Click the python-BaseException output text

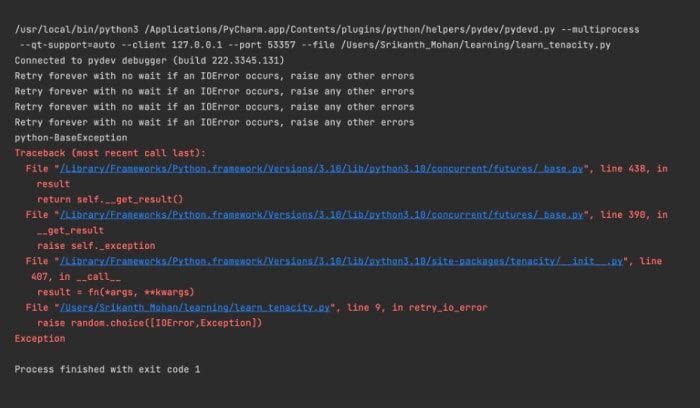(x=71, y=137)
